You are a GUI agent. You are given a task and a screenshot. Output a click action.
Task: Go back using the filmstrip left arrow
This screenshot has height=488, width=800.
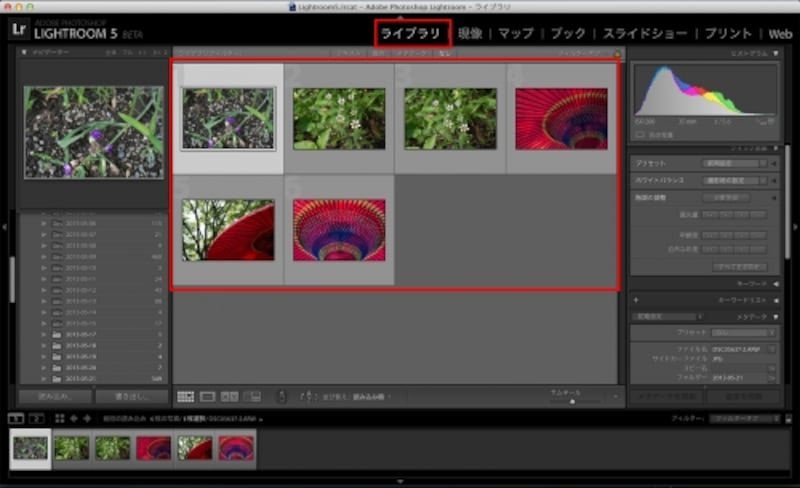tap(73, 419)
